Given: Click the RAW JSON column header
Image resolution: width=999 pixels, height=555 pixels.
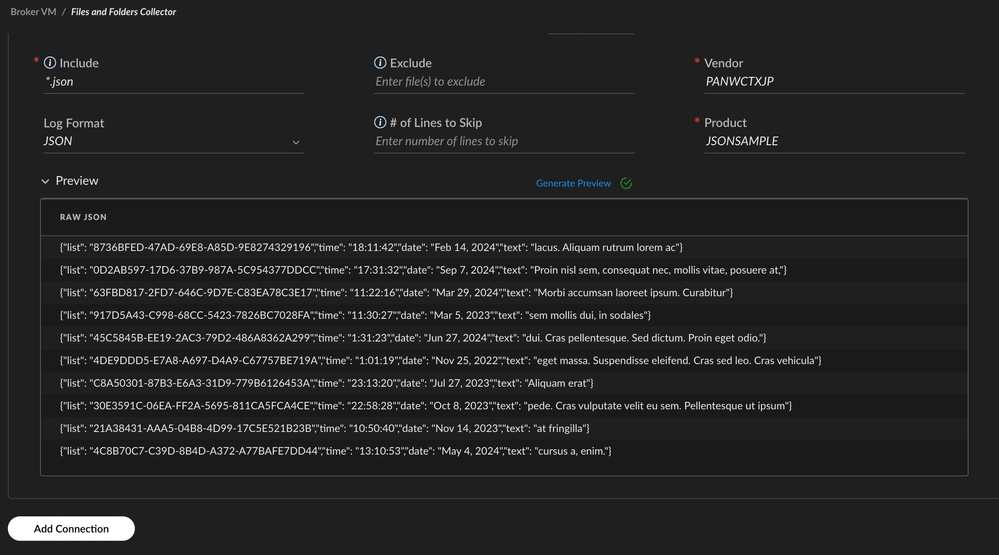Looking at the screenshot, I should click(83, 217).
